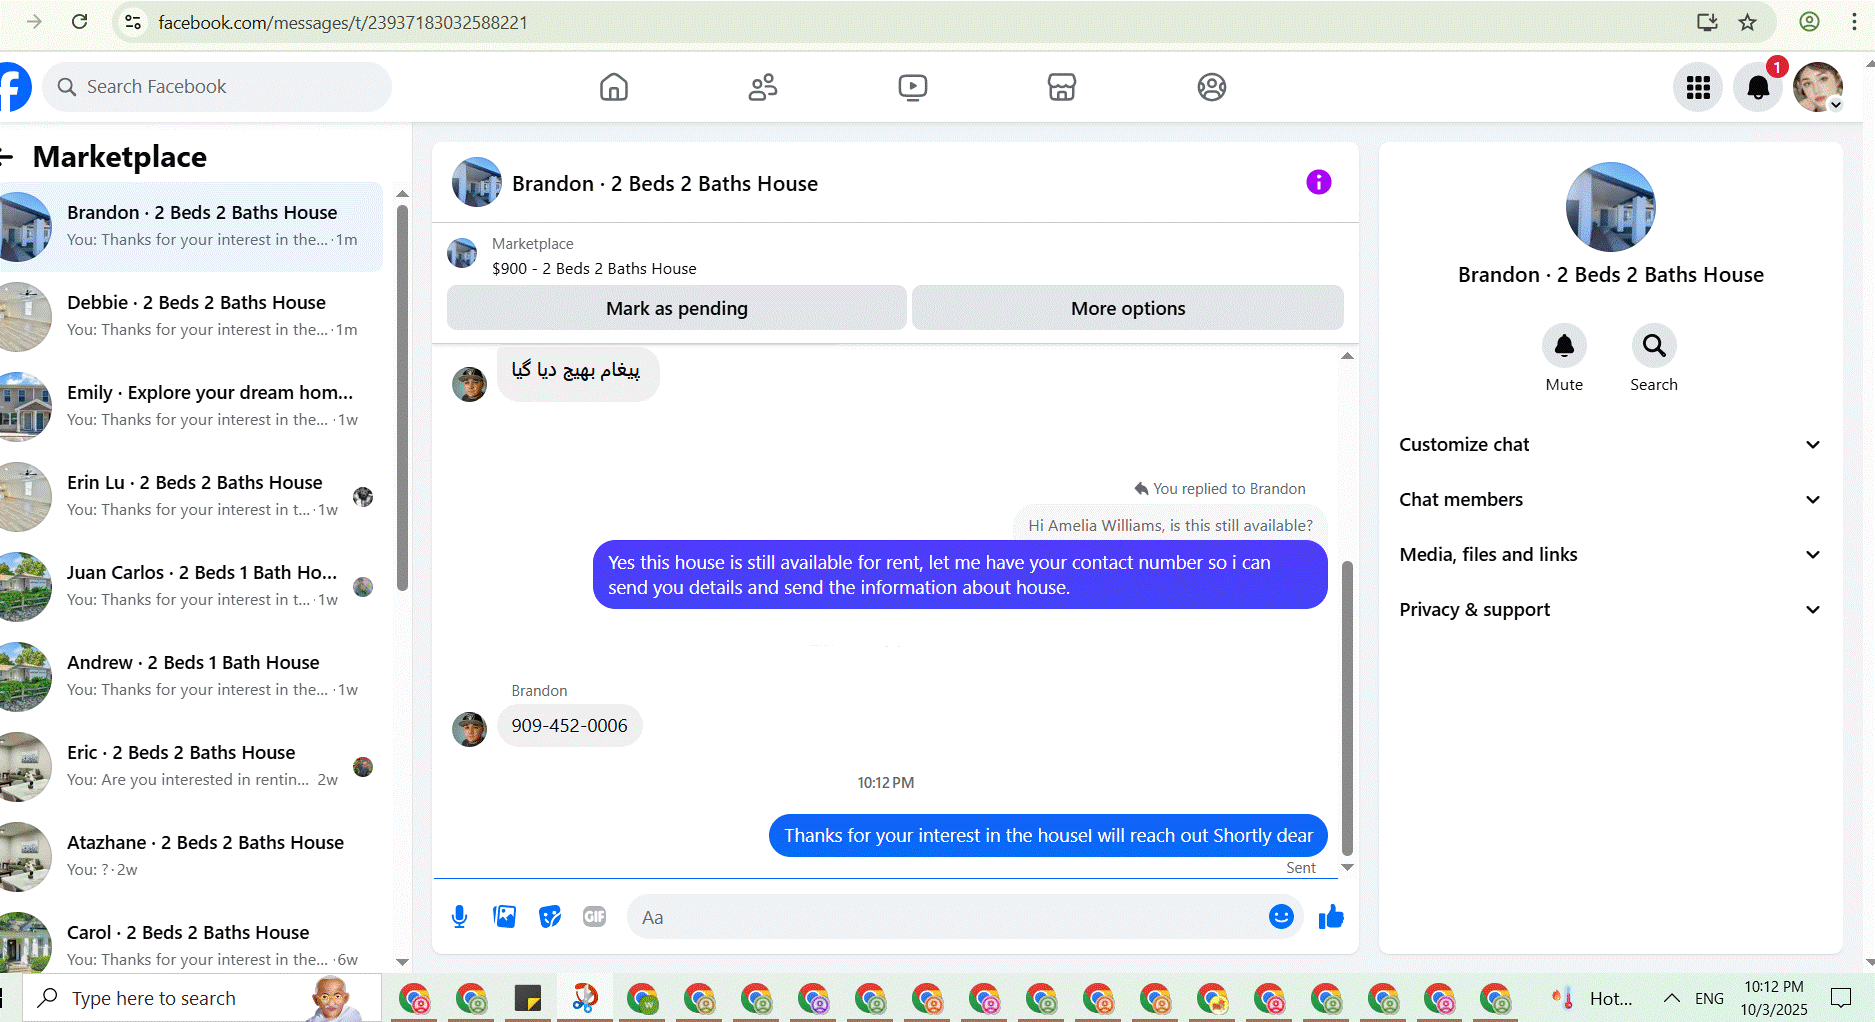Open Emily's Explore your dream home chat
1875x1022 pixels.
pos(190,407)
